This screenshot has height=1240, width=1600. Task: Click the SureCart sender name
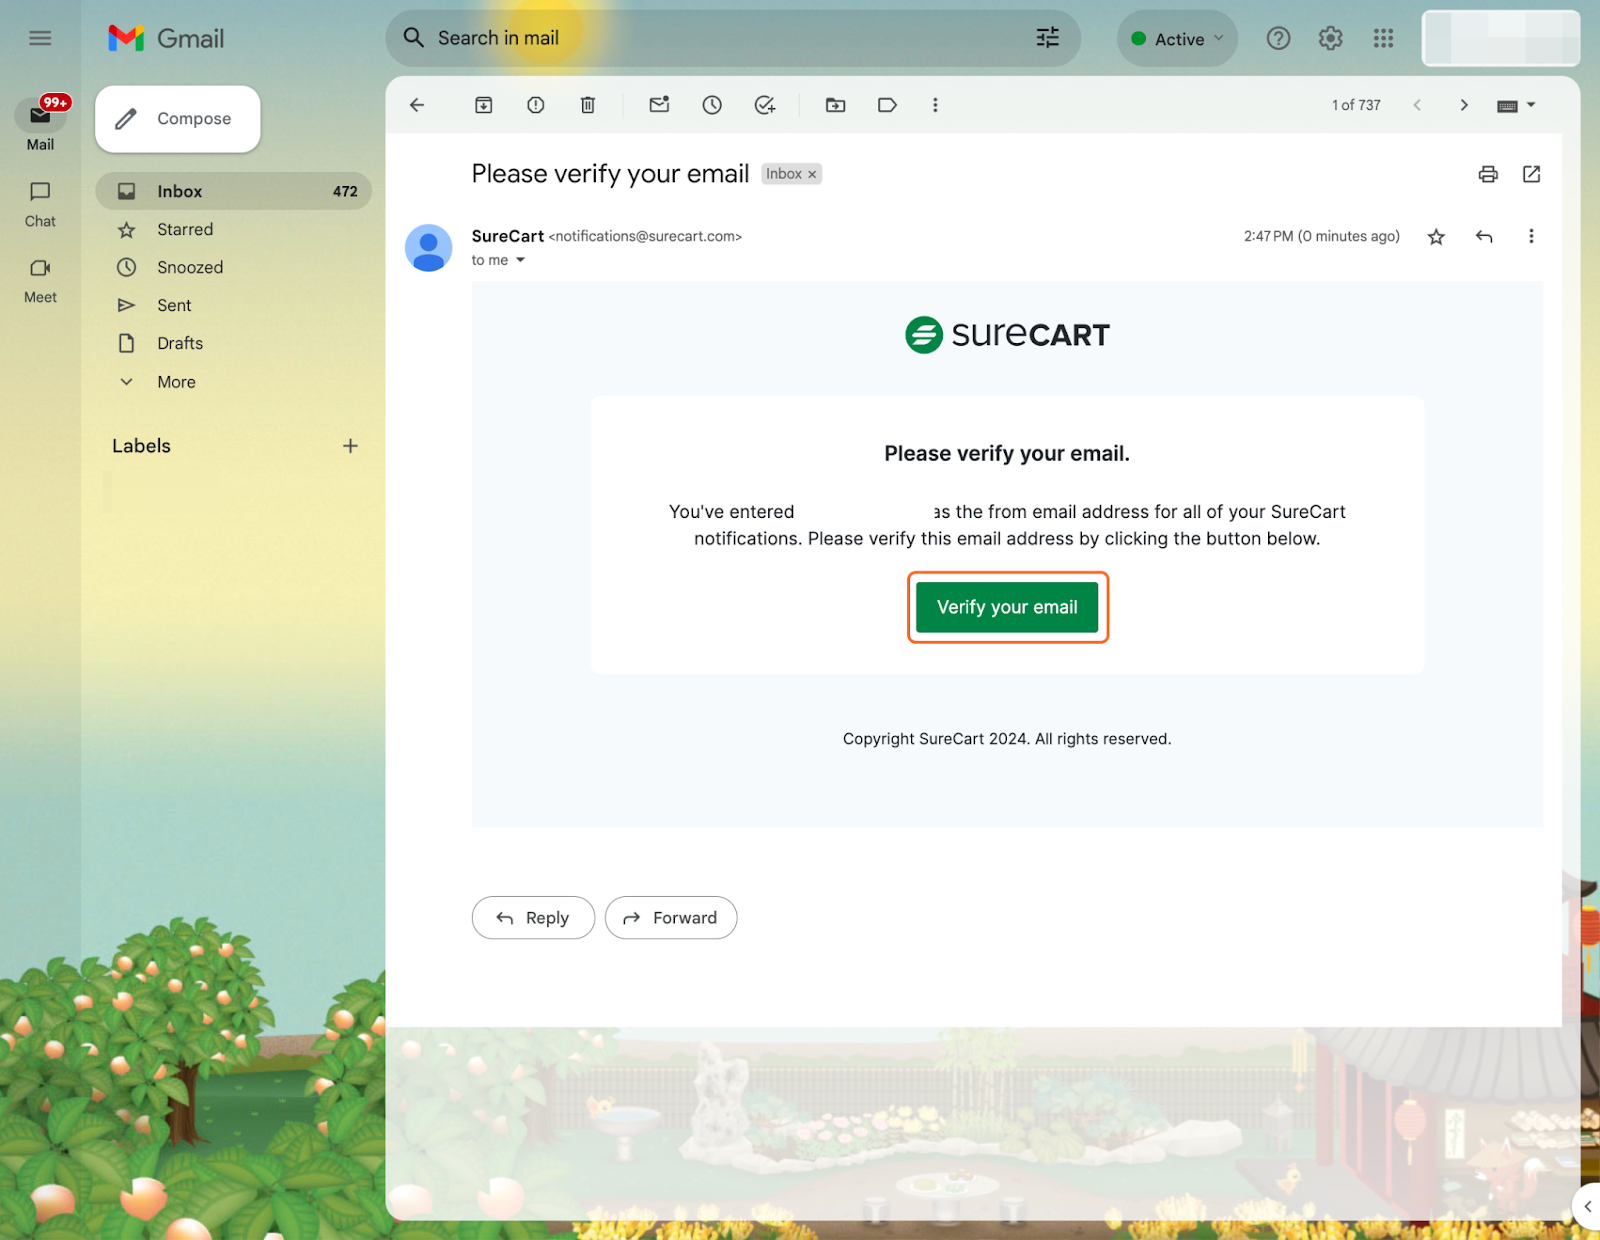coord(508,236)
